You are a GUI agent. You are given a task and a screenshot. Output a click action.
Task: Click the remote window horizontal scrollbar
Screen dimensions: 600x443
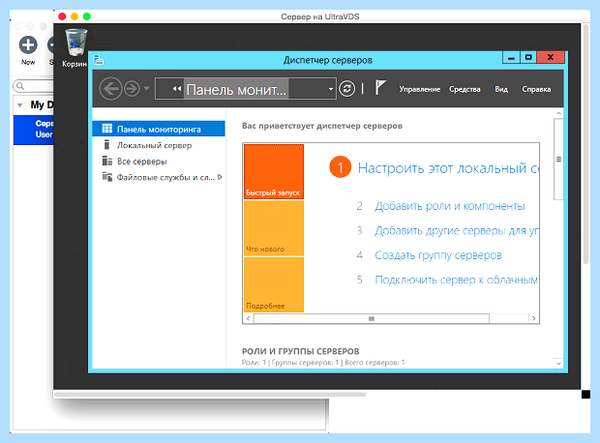210,394
